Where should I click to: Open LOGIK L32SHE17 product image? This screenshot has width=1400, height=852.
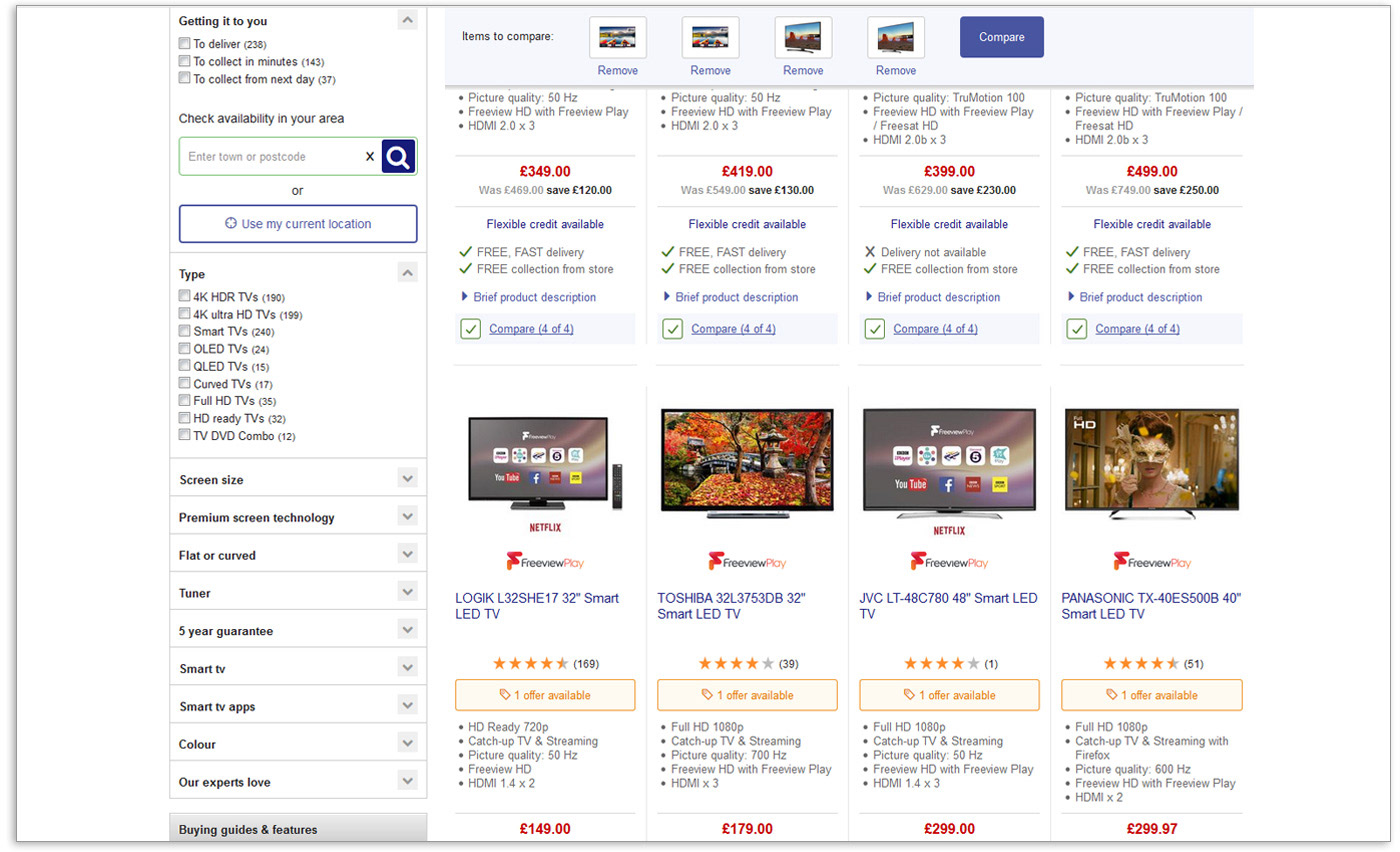click(545, 464)
